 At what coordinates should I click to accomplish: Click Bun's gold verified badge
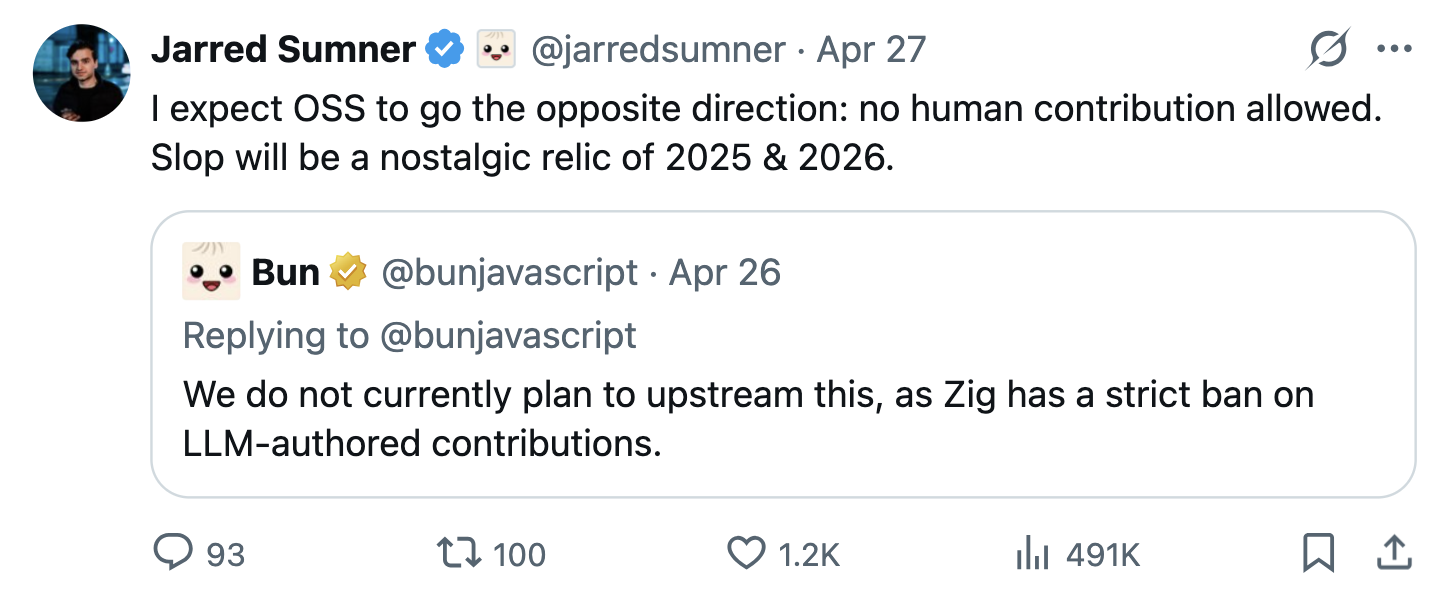[x=349, y=272]
